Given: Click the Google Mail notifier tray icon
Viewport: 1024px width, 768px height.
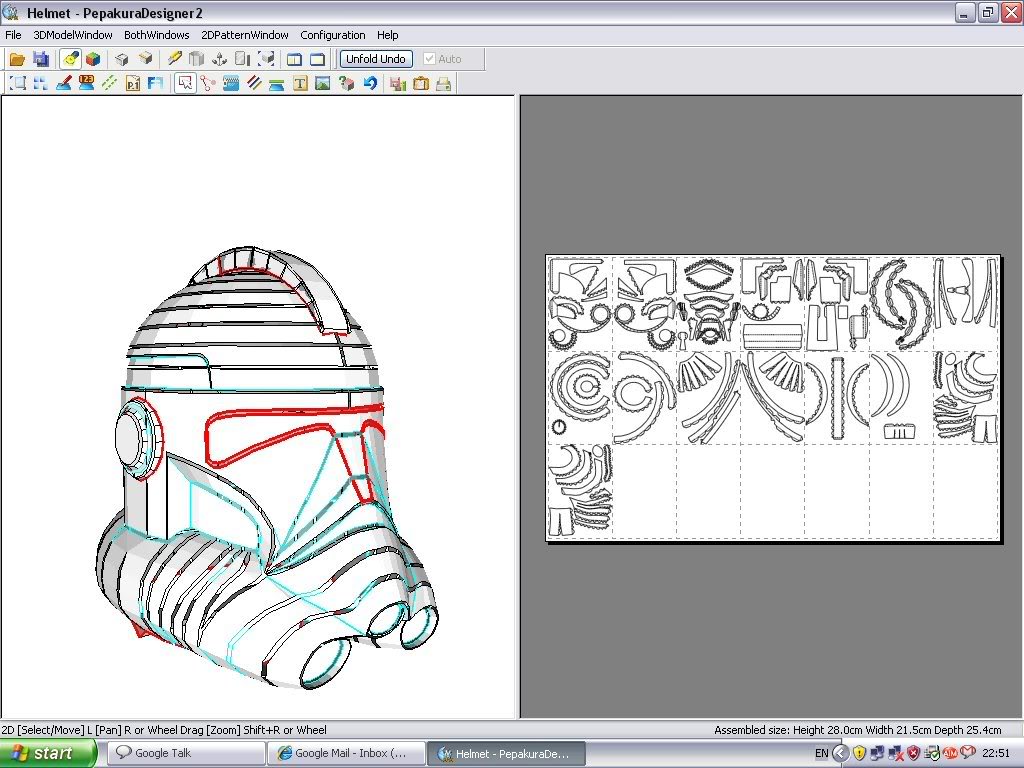Looking at the screenshot, I should pyautogui.click(x=968, y=754).
